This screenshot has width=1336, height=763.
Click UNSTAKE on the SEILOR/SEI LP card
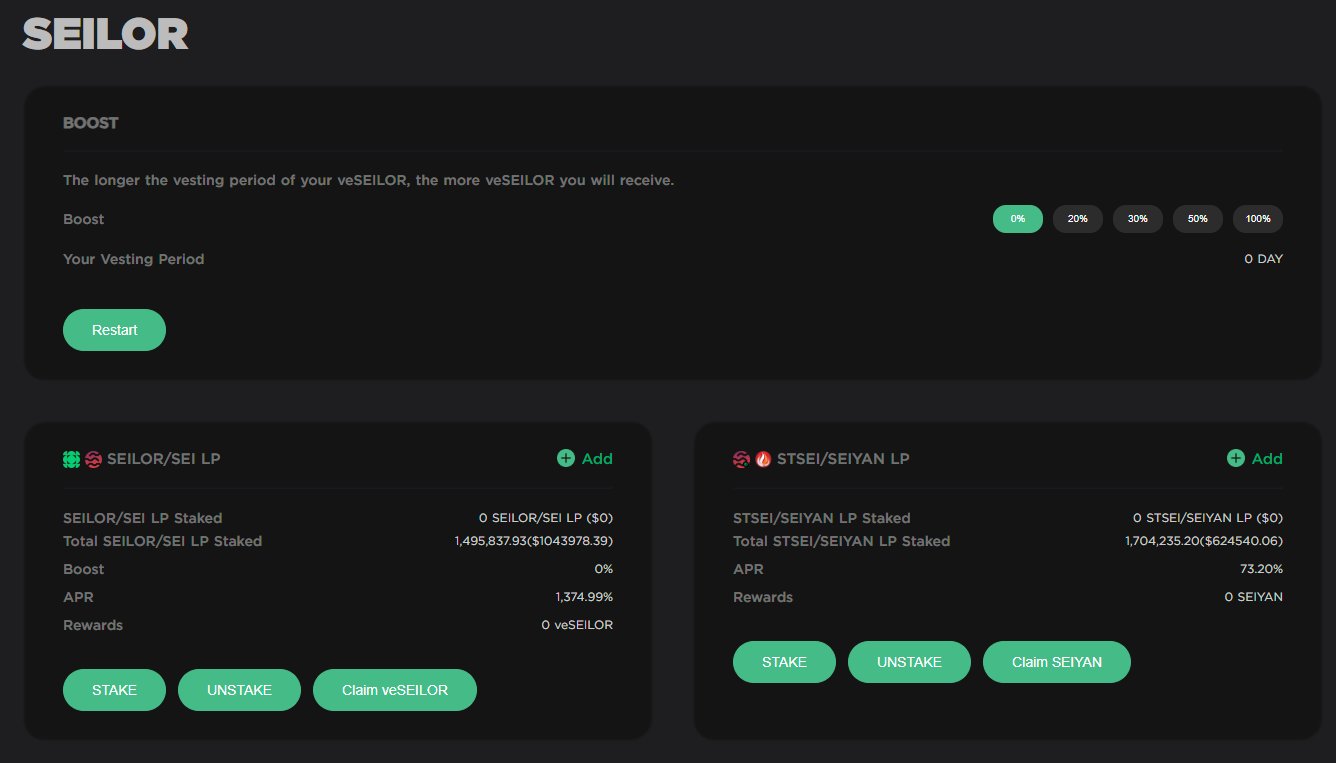point(239,689)
